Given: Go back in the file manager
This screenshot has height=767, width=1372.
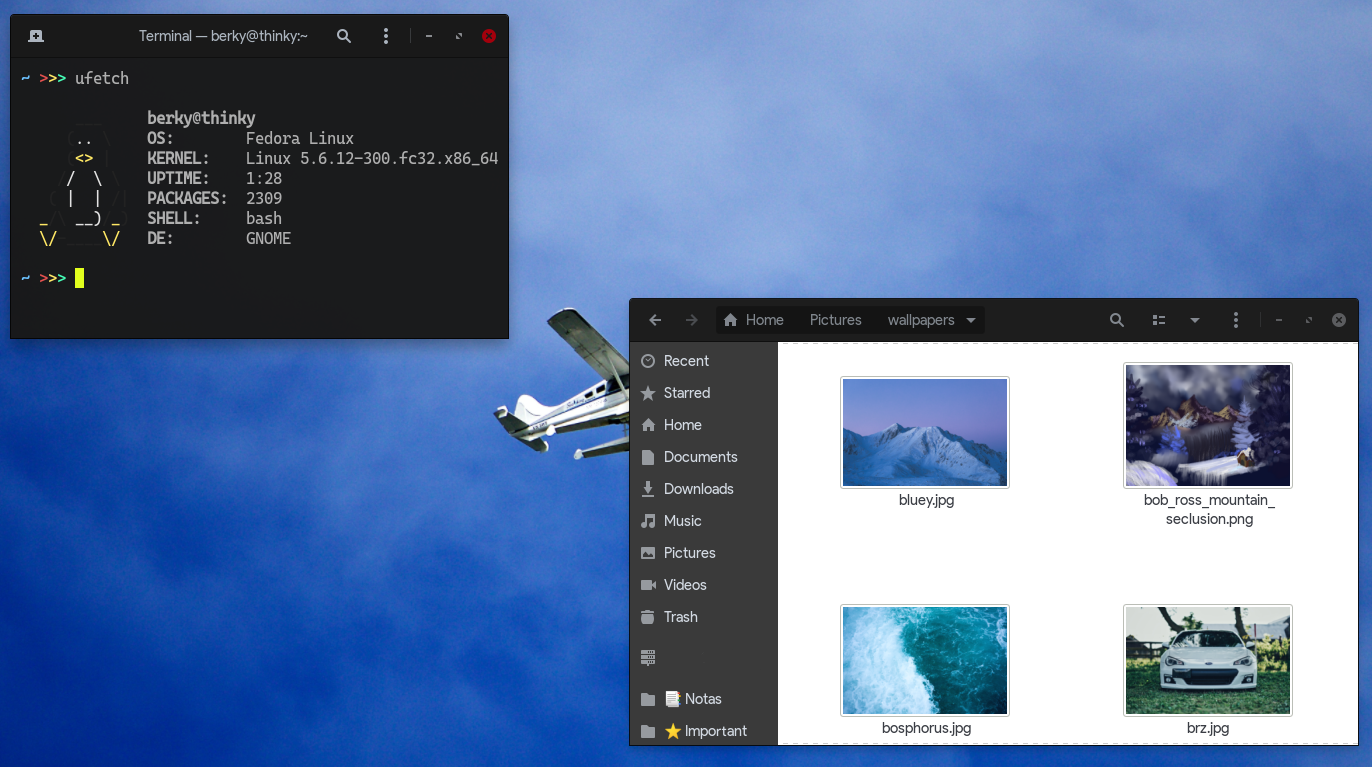Looking at the screenshot, I should pyautogui.click(x=655, y=320).
